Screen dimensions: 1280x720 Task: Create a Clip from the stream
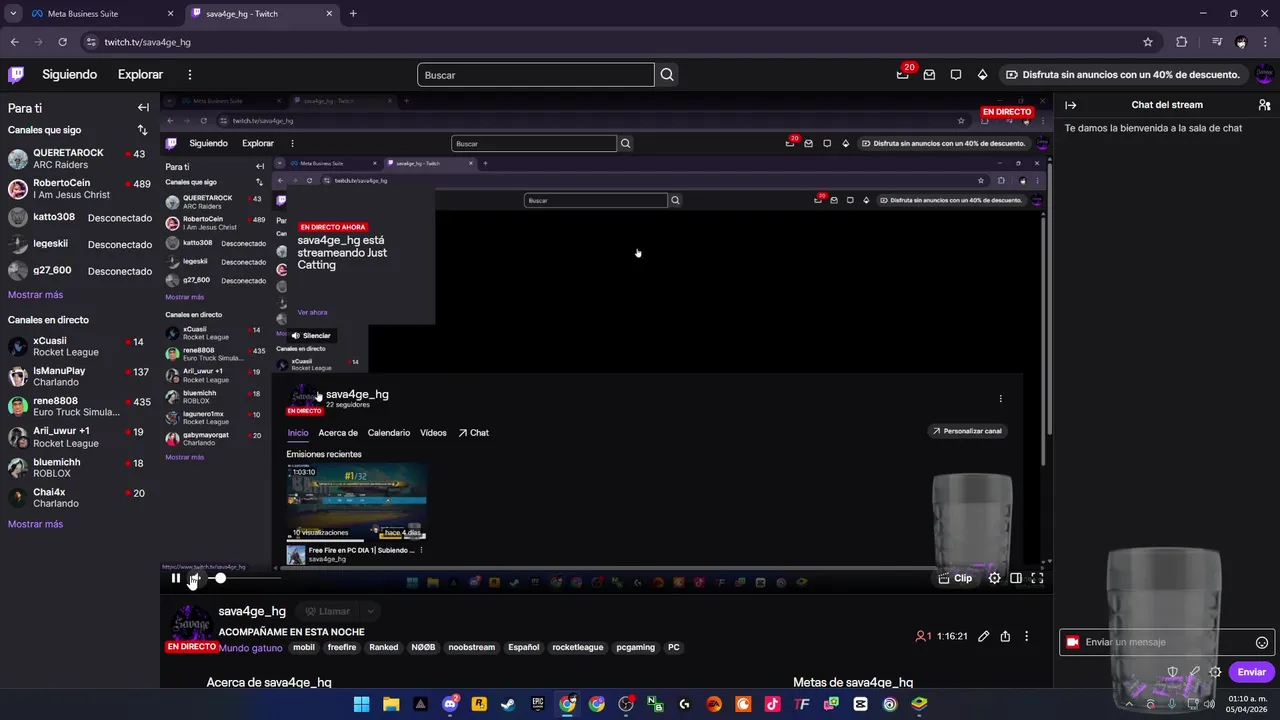pos(955,578)
